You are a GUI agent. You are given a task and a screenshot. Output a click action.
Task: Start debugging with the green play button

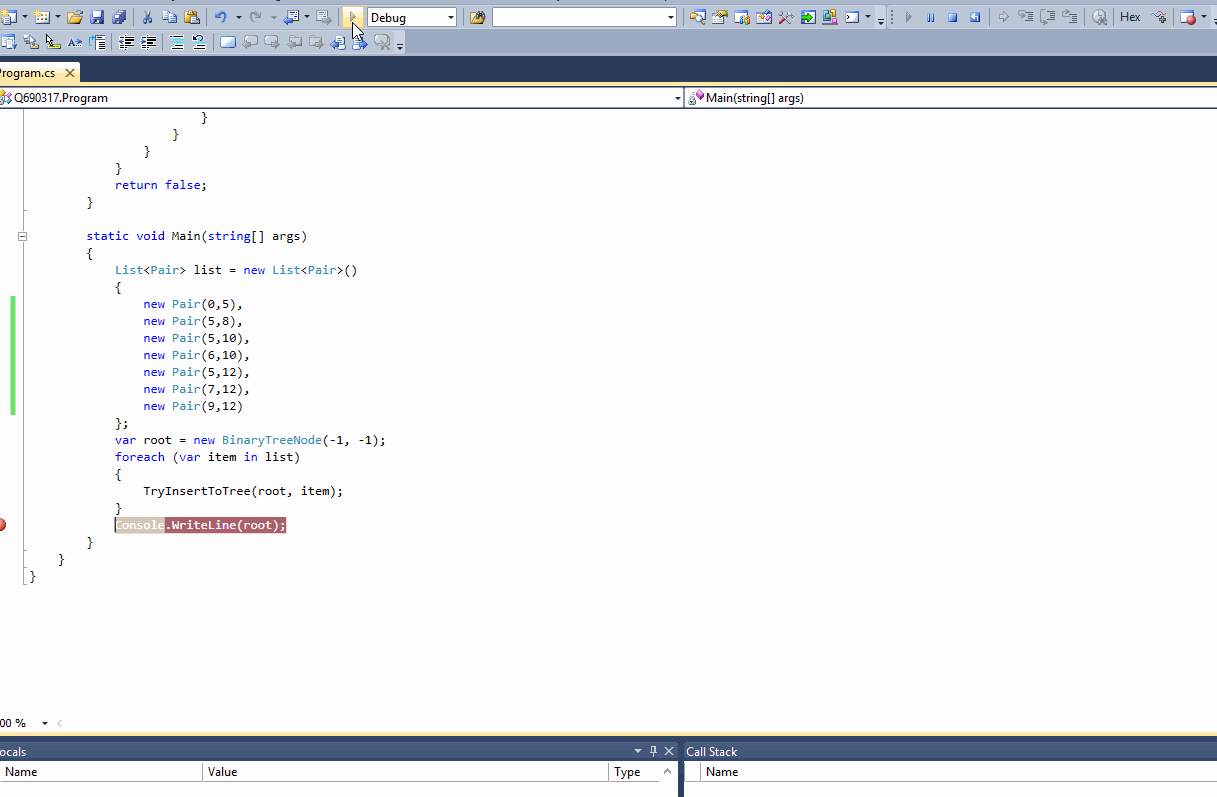(x=353, y=17)
